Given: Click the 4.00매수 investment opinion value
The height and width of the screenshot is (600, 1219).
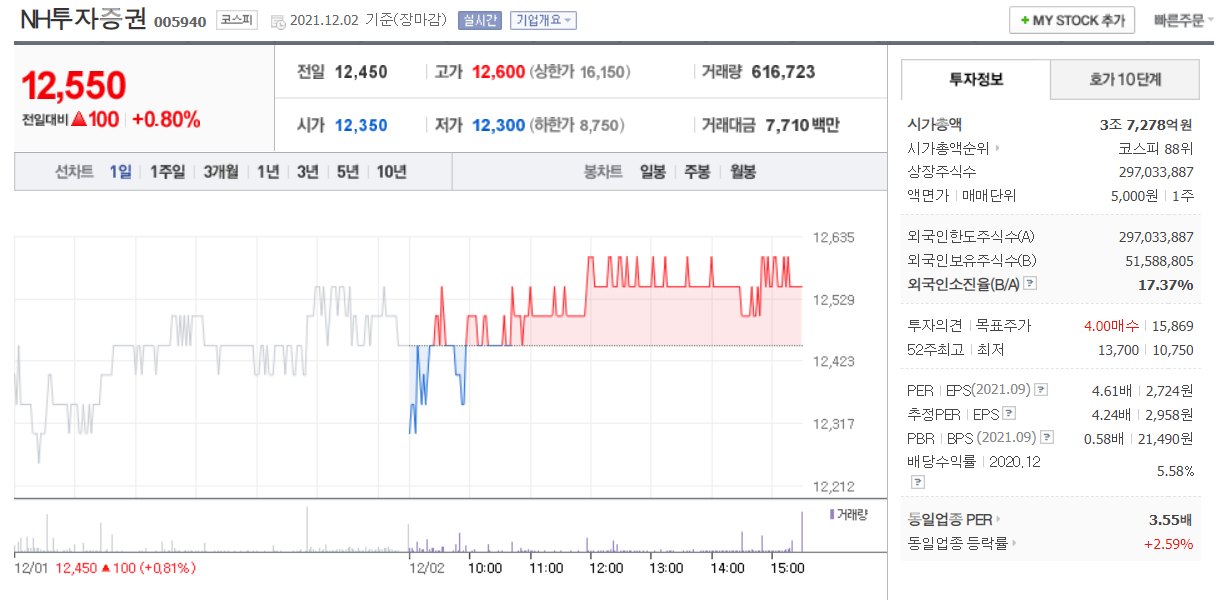Looking at the screenshot, I should click(1111, 326).
